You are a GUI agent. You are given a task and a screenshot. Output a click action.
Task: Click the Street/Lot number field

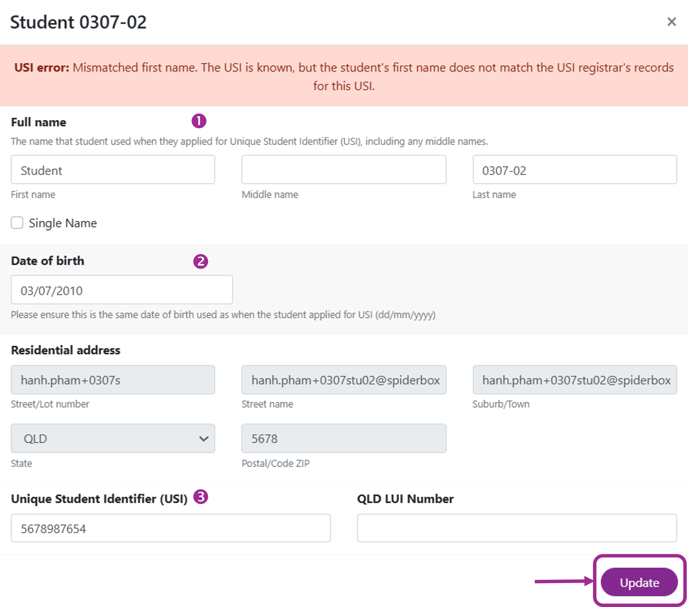[x=113, y=380]
